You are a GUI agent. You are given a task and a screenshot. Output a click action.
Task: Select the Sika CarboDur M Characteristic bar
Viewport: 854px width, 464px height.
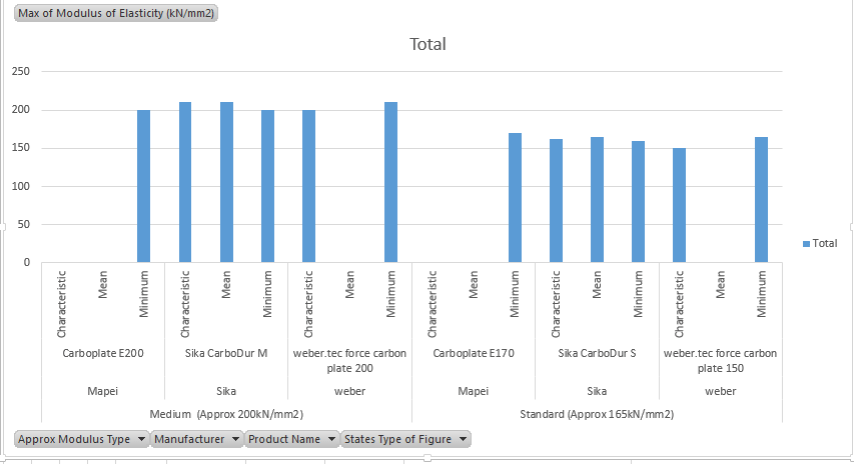tap(185, 182)
